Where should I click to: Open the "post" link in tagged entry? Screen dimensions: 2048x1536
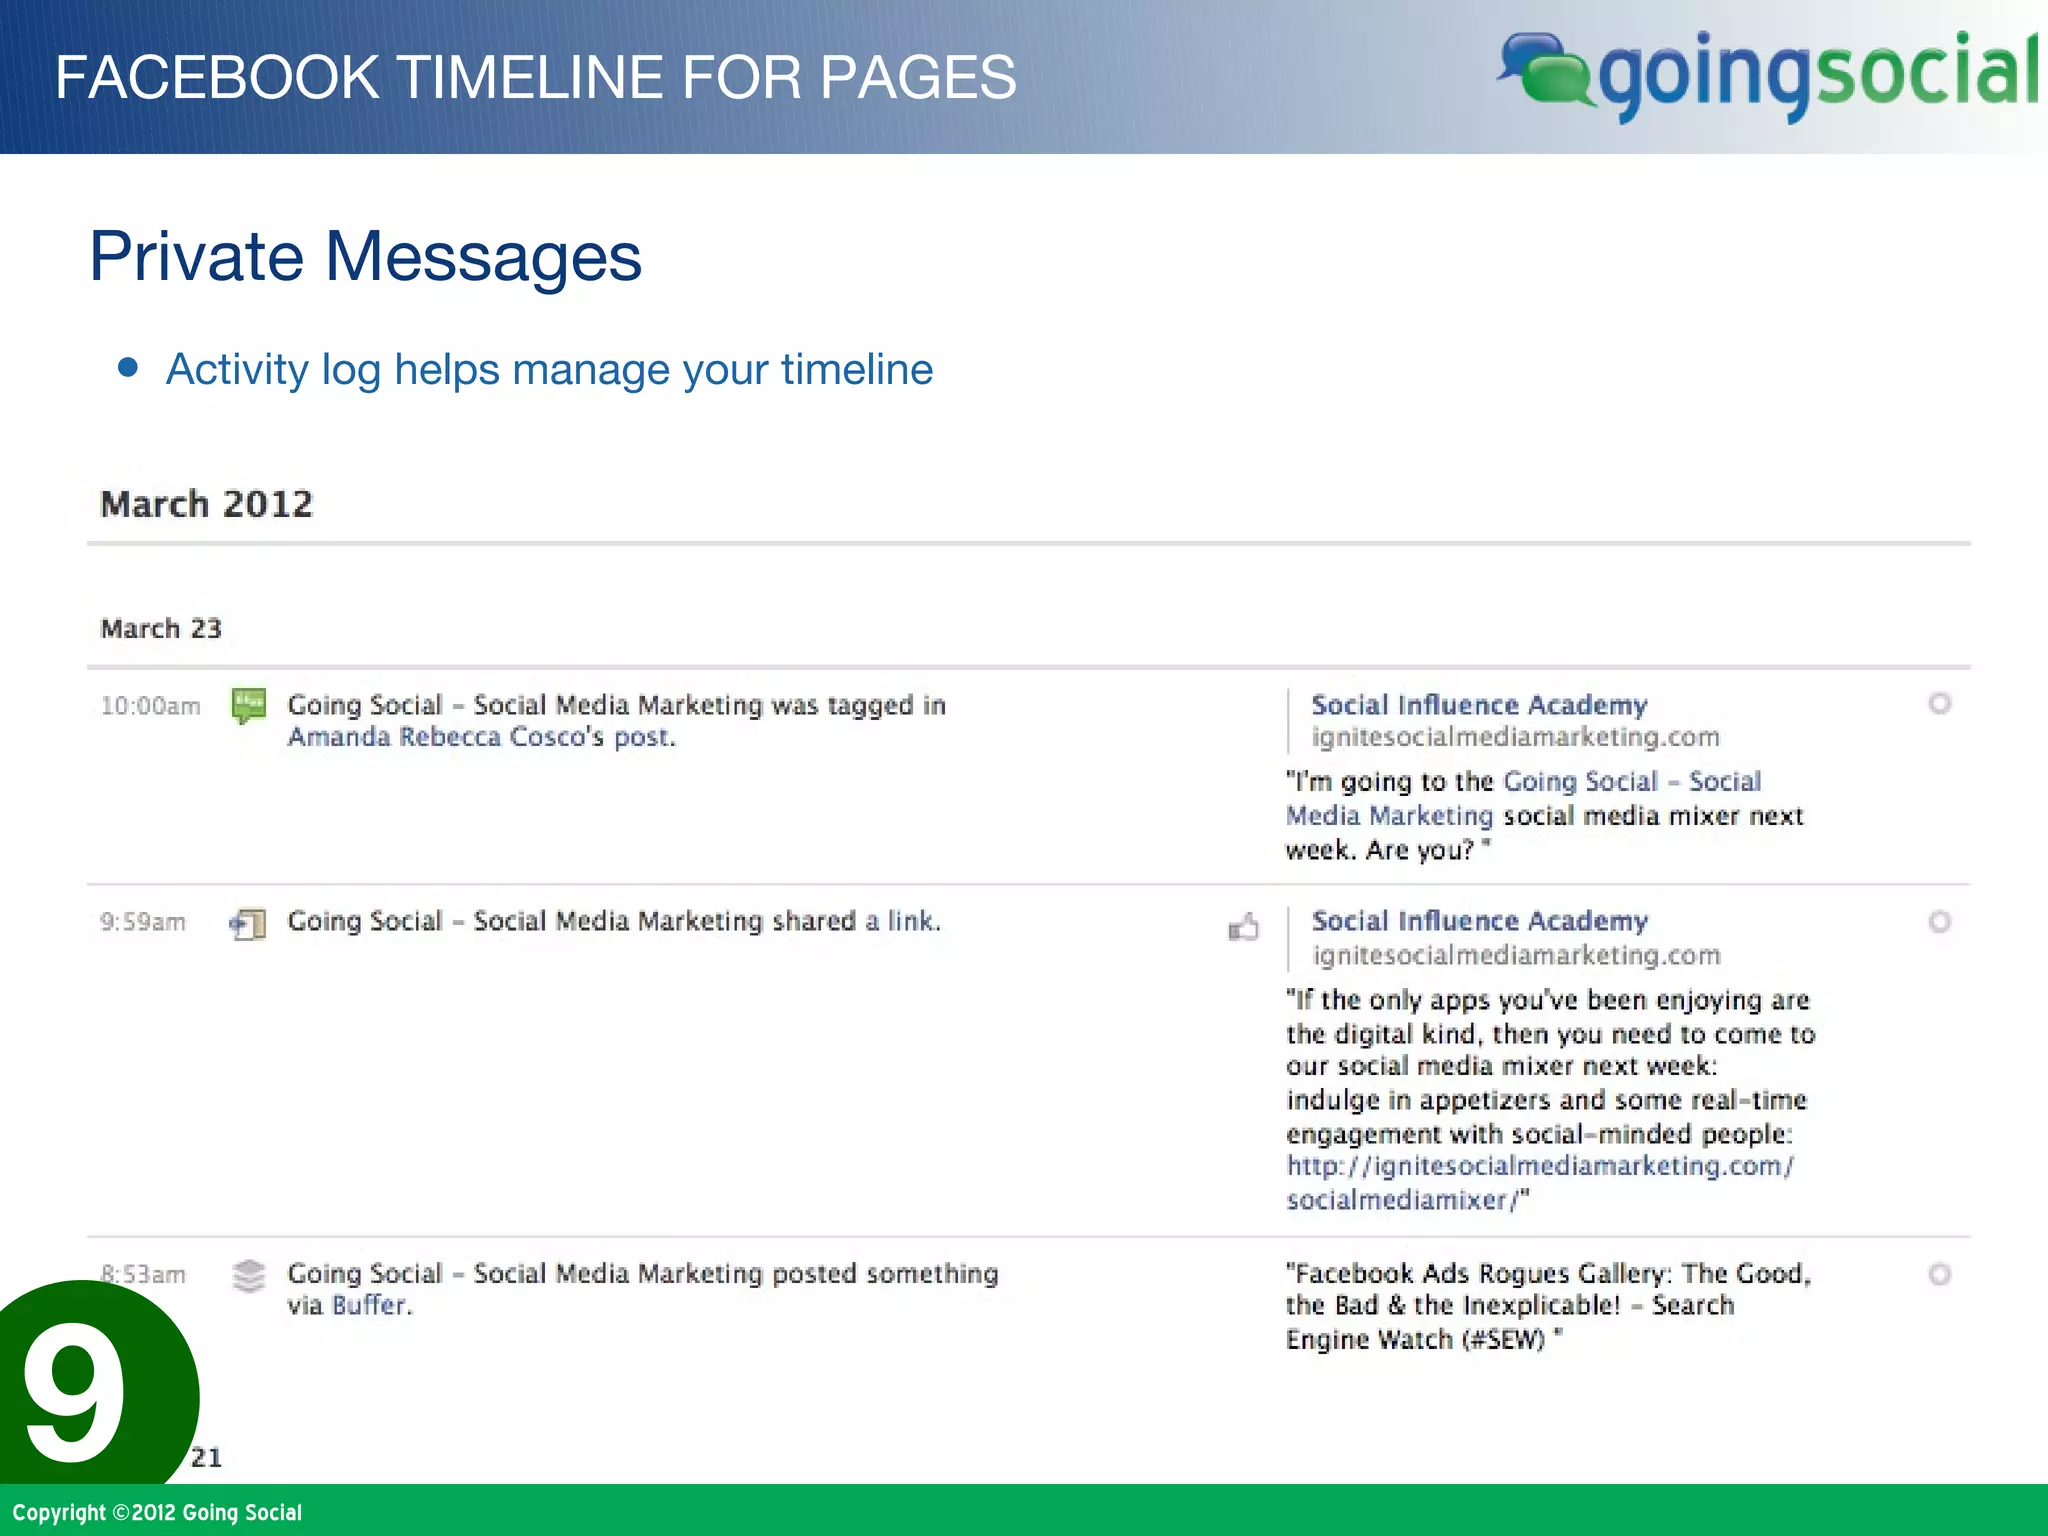point(641,739)
